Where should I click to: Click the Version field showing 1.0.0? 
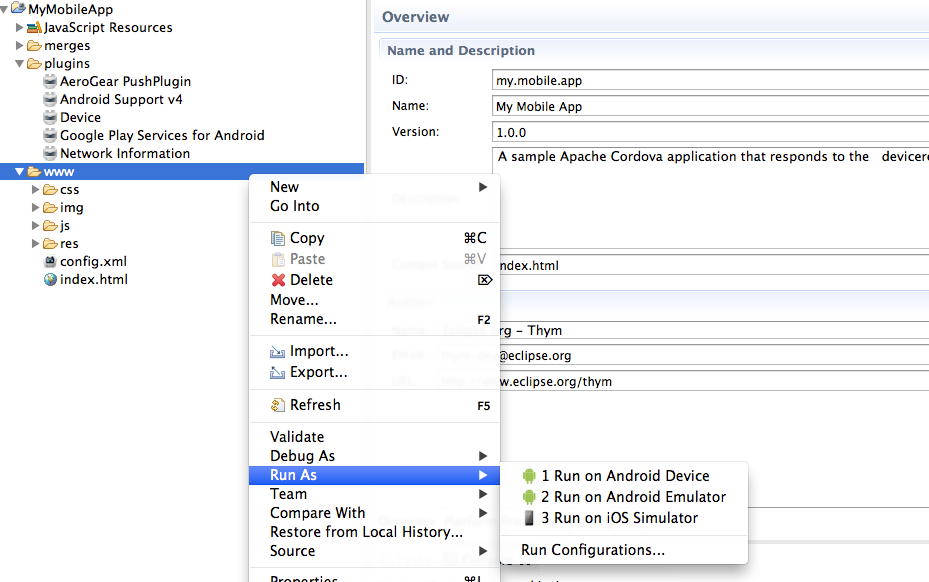pos(710,133)
